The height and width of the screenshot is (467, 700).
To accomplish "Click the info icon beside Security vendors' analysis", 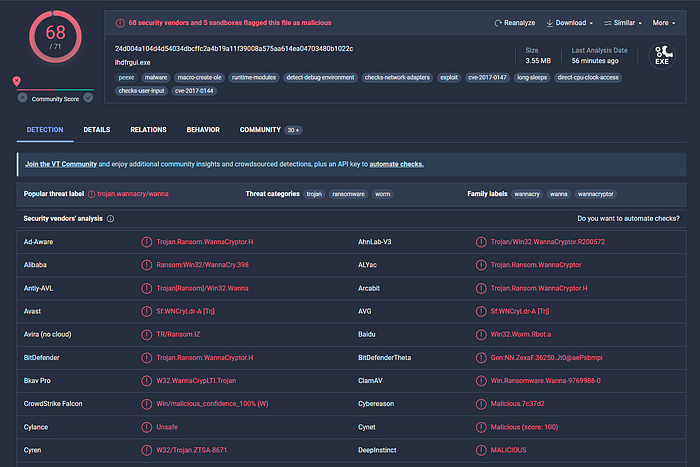I will click(110, 219).
